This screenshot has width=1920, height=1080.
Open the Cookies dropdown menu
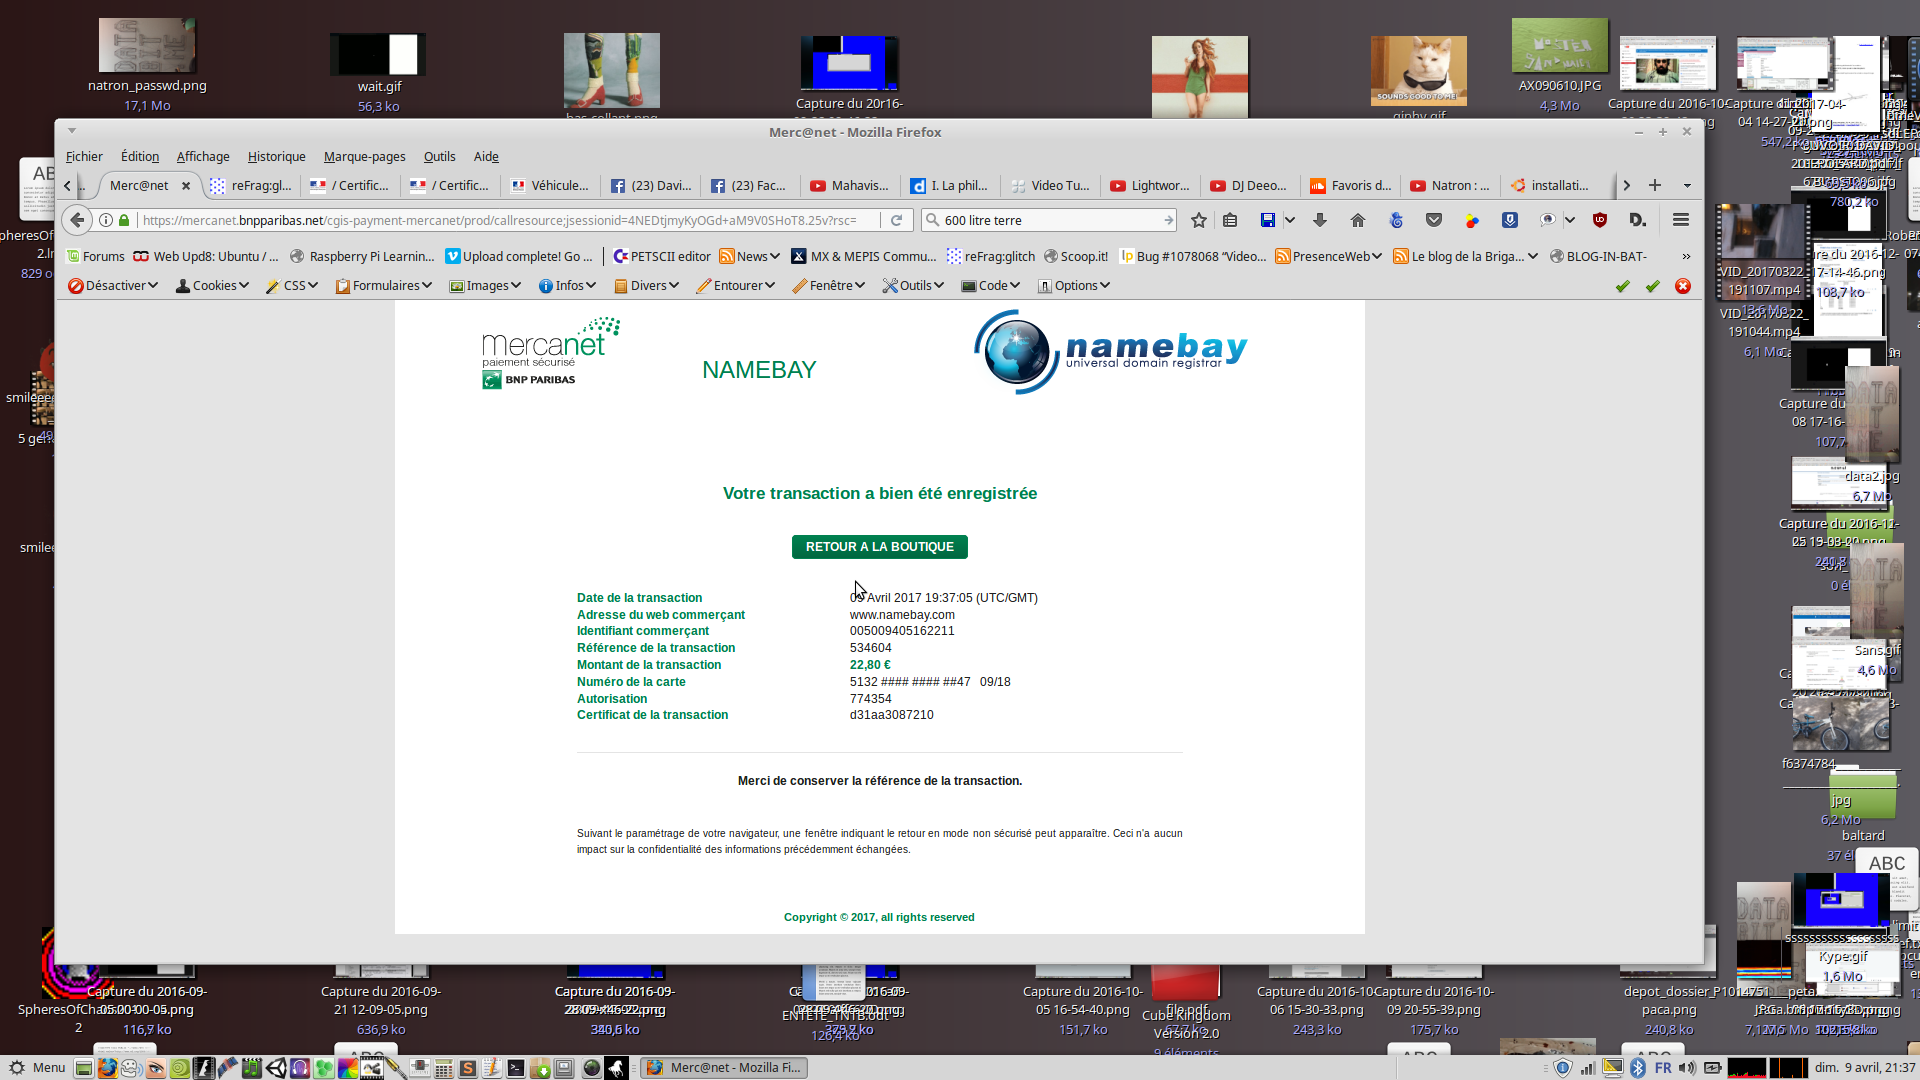(x=212, y=286)
